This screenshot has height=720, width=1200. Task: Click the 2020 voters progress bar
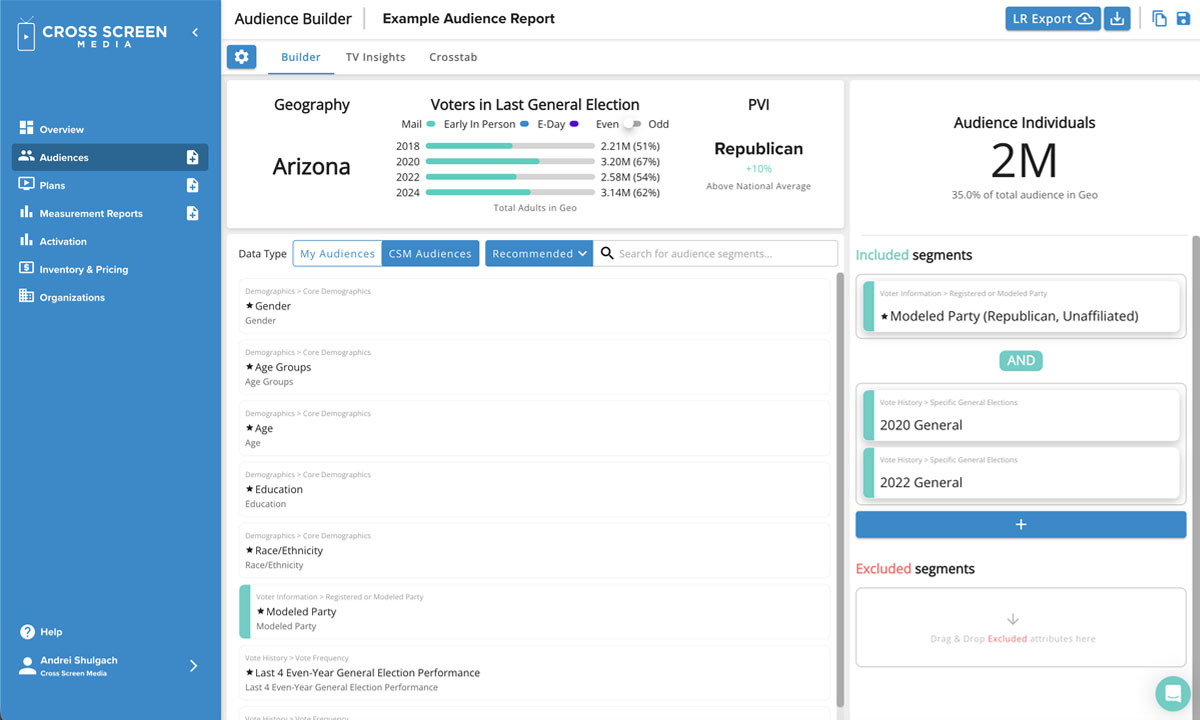tap(510, 161)
